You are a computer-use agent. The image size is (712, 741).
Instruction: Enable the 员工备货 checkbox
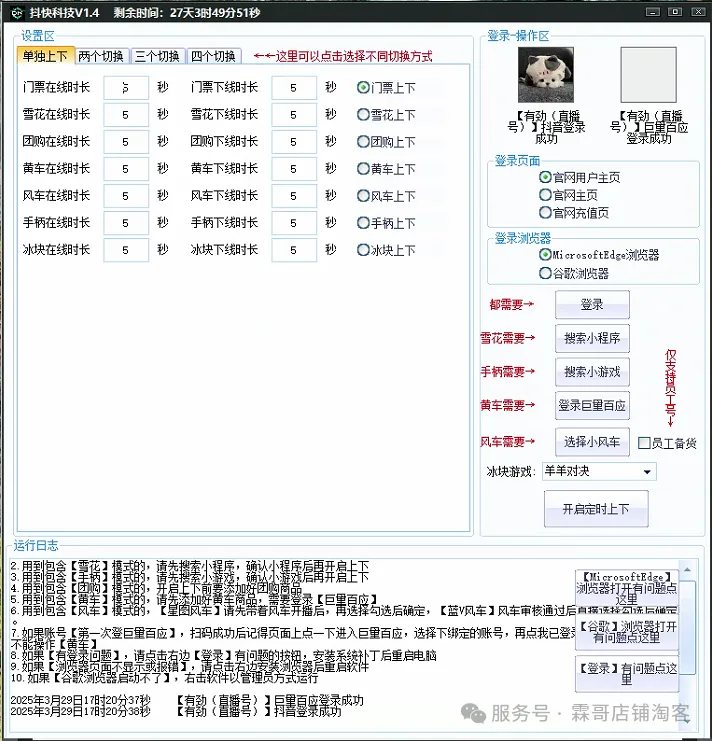645,443
